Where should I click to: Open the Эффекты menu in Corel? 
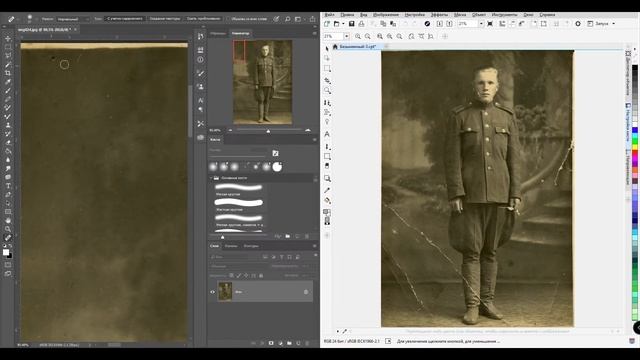(440, 15)
